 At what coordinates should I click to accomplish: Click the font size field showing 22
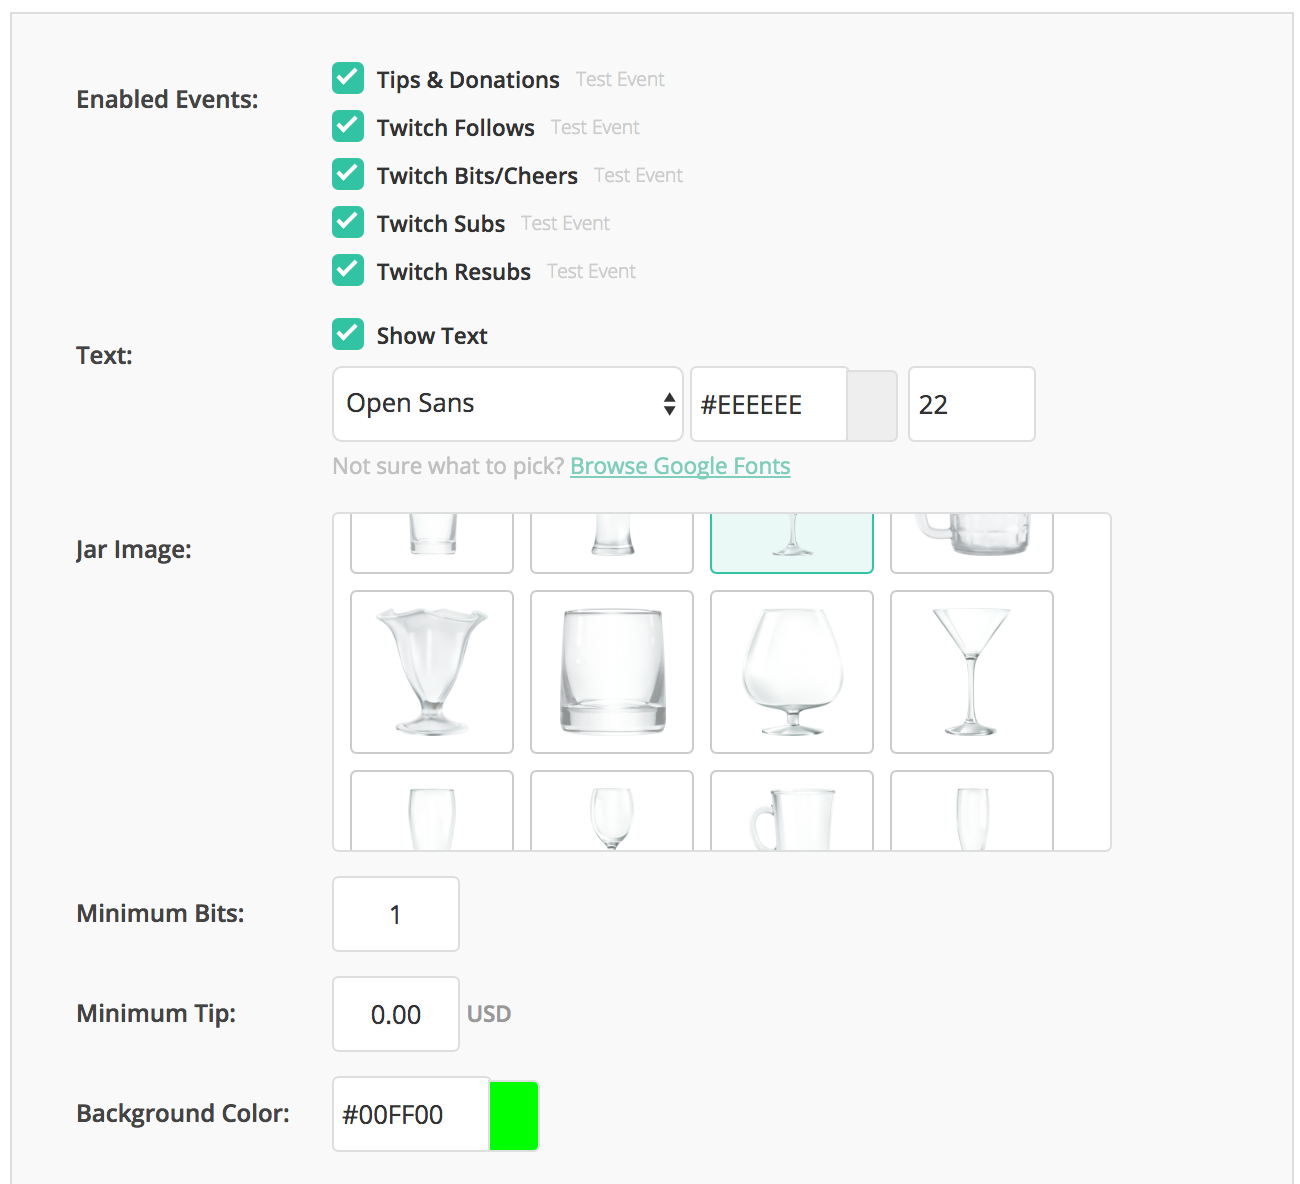[972, 404]
